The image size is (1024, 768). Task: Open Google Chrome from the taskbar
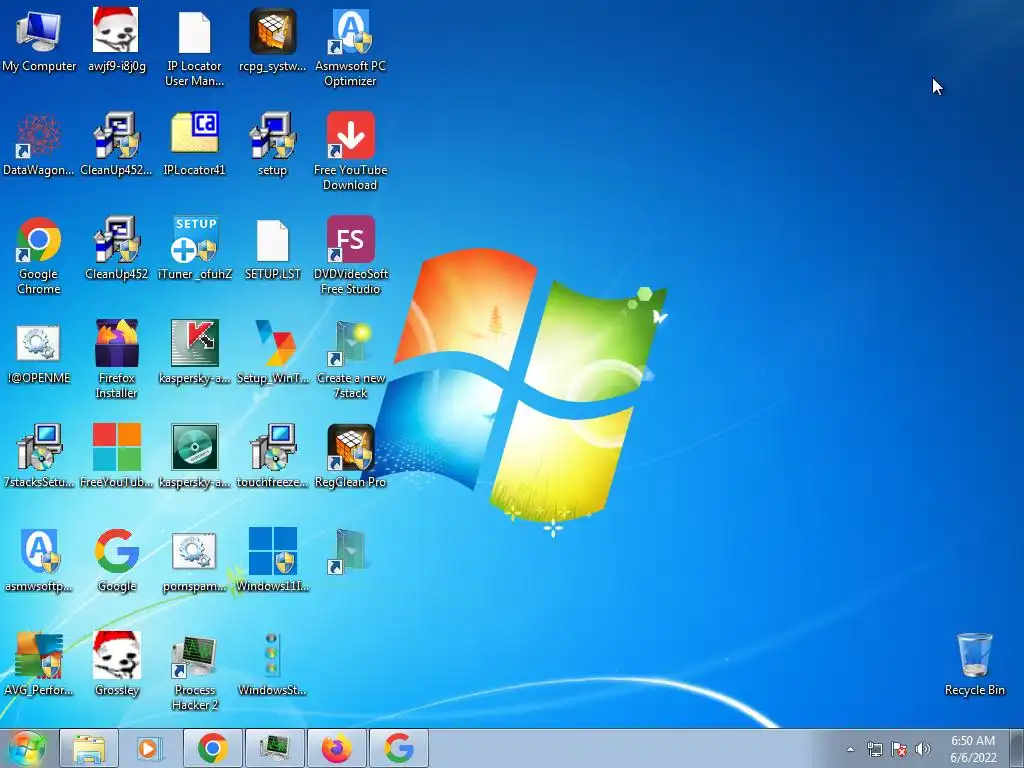coord(212,748)
